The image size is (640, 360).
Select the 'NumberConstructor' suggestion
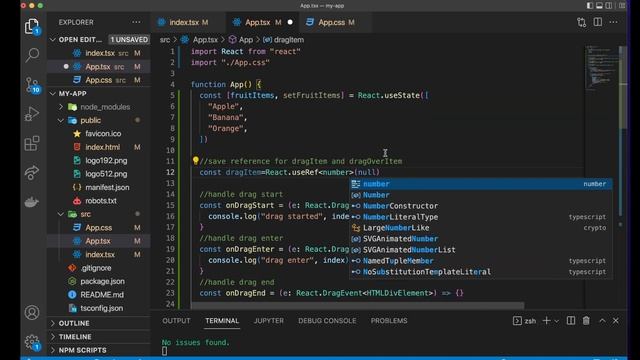(481, 206)
